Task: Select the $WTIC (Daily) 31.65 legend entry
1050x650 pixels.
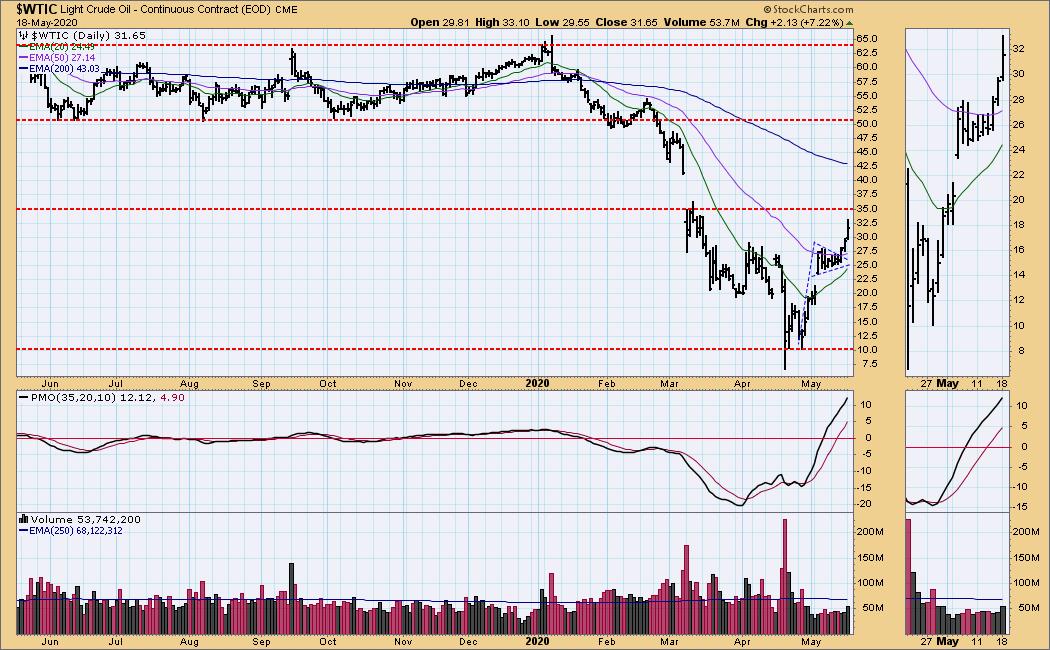Action: (x=87, y=35)
